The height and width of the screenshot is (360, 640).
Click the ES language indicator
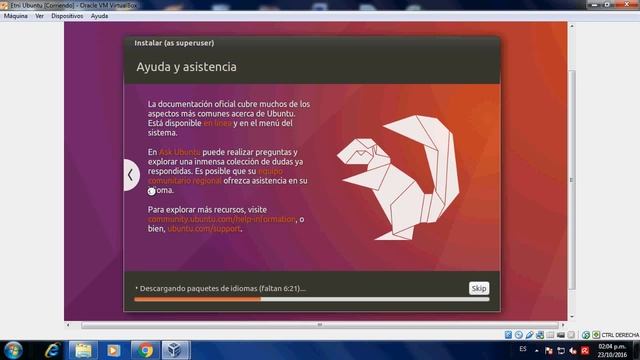click(x=523, y=349)
